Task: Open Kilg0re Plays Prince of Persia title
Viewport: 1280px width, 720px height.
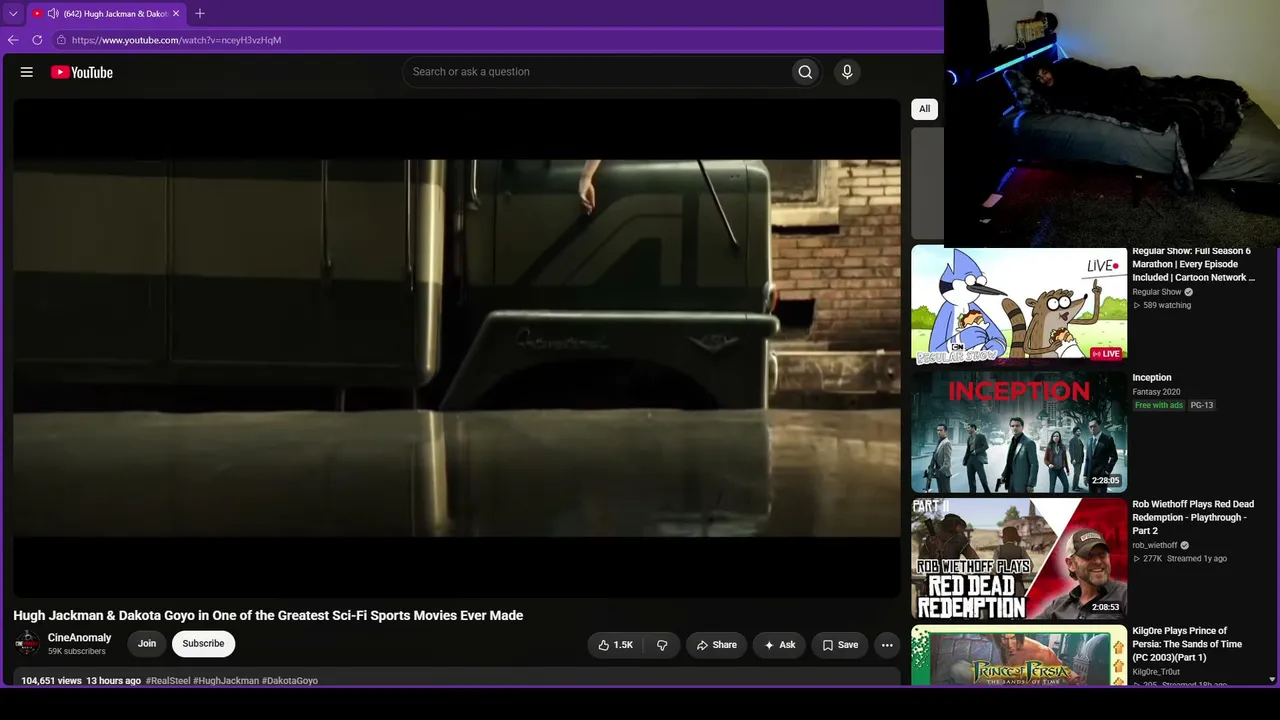Action: coord(1187,644)
